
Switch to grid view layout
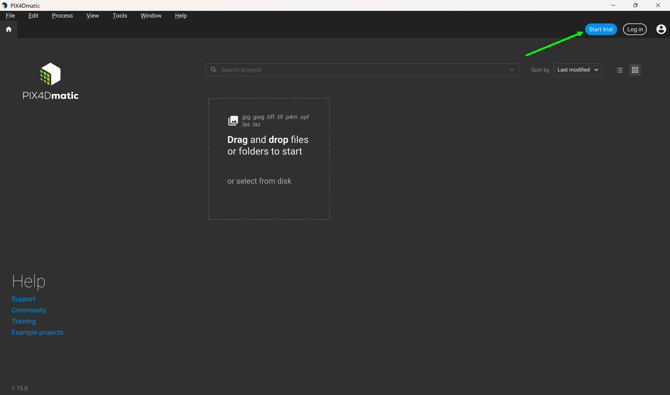click(x=635, y=70)
